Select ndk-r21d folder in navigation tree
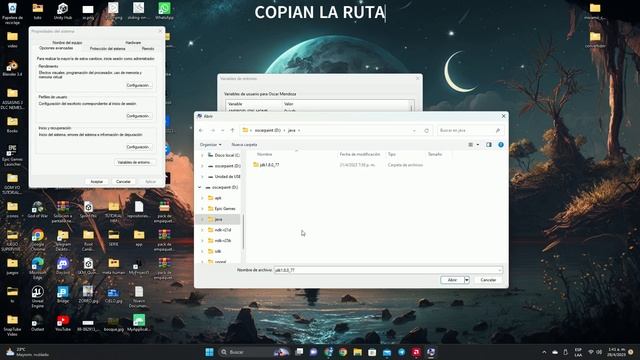The height and width of the screenshot is (360, 640). 220,230
